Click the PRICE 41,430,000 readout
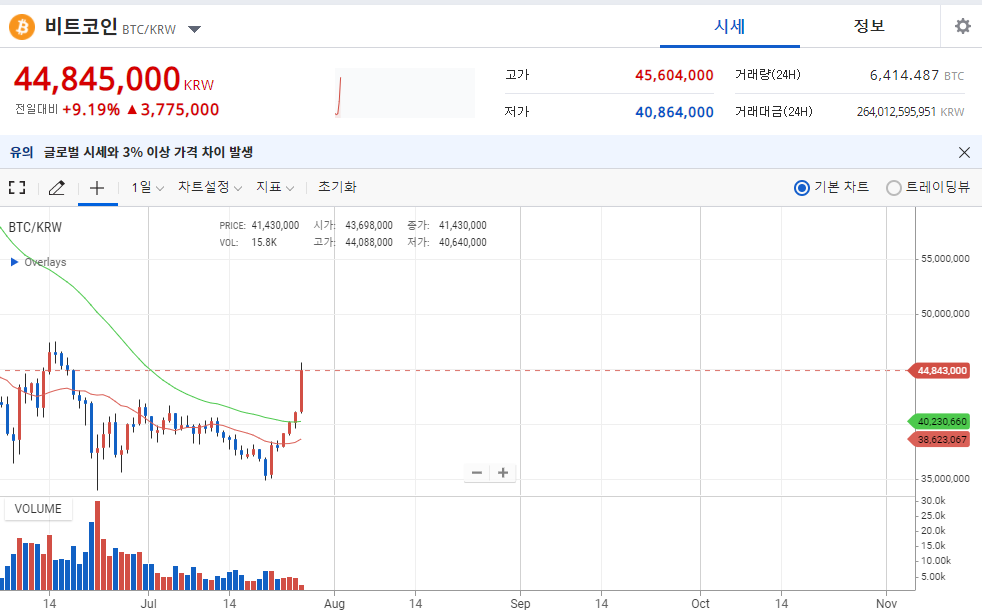This screenshot has height=612, width=982. pyautogui.click(x=259, y=226)
